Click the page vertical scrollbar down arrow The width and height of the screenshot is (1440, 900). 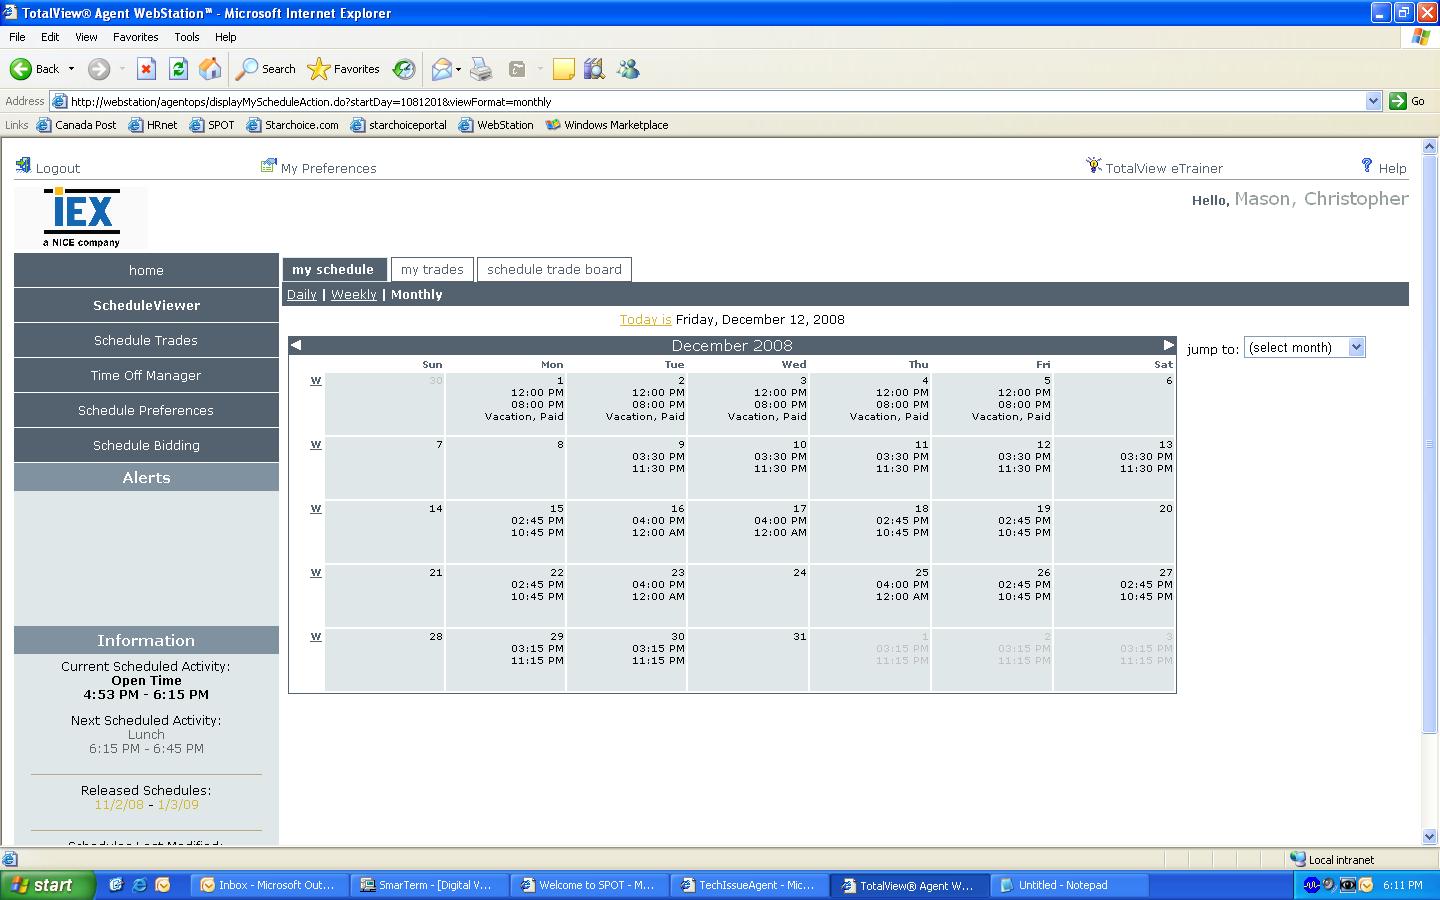point(1429,836)
